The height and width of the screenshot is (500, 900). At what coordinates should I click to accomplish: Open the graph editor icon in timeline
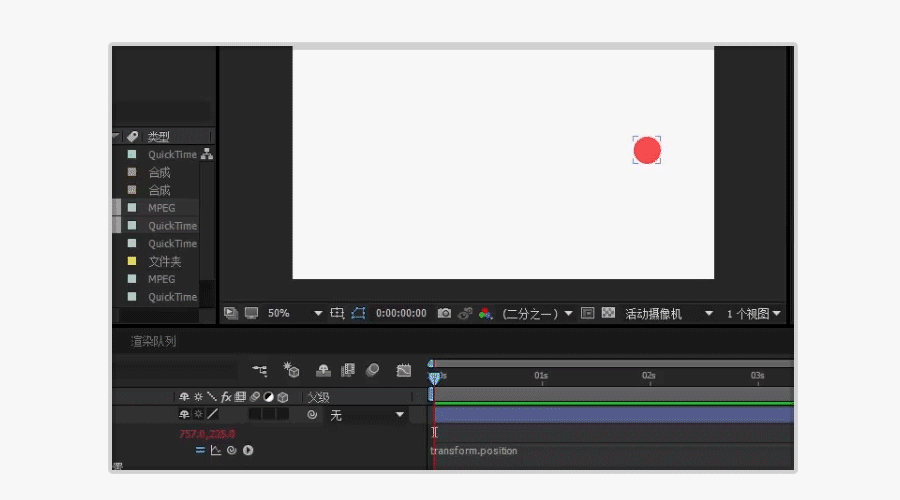coord(403,371)
